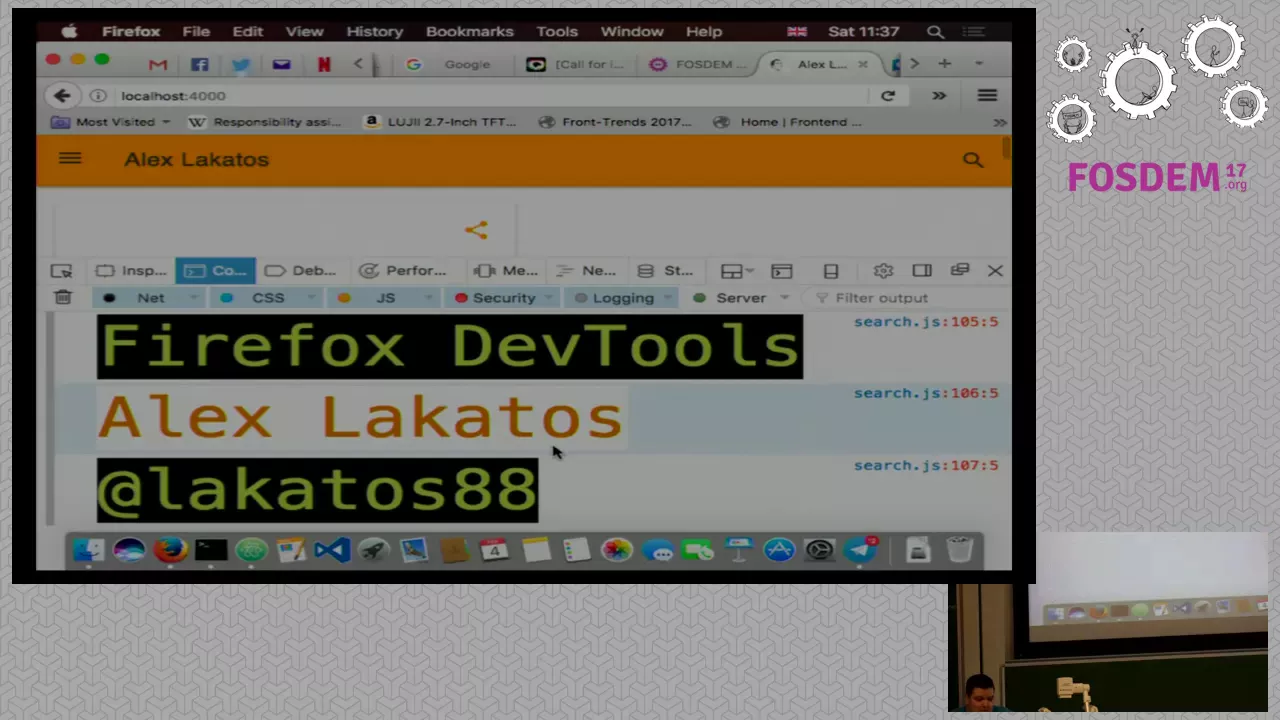The image size is (1280, 720).
Task: Expand the Server filter dropdown arrow
Action: tap(785, 298)
